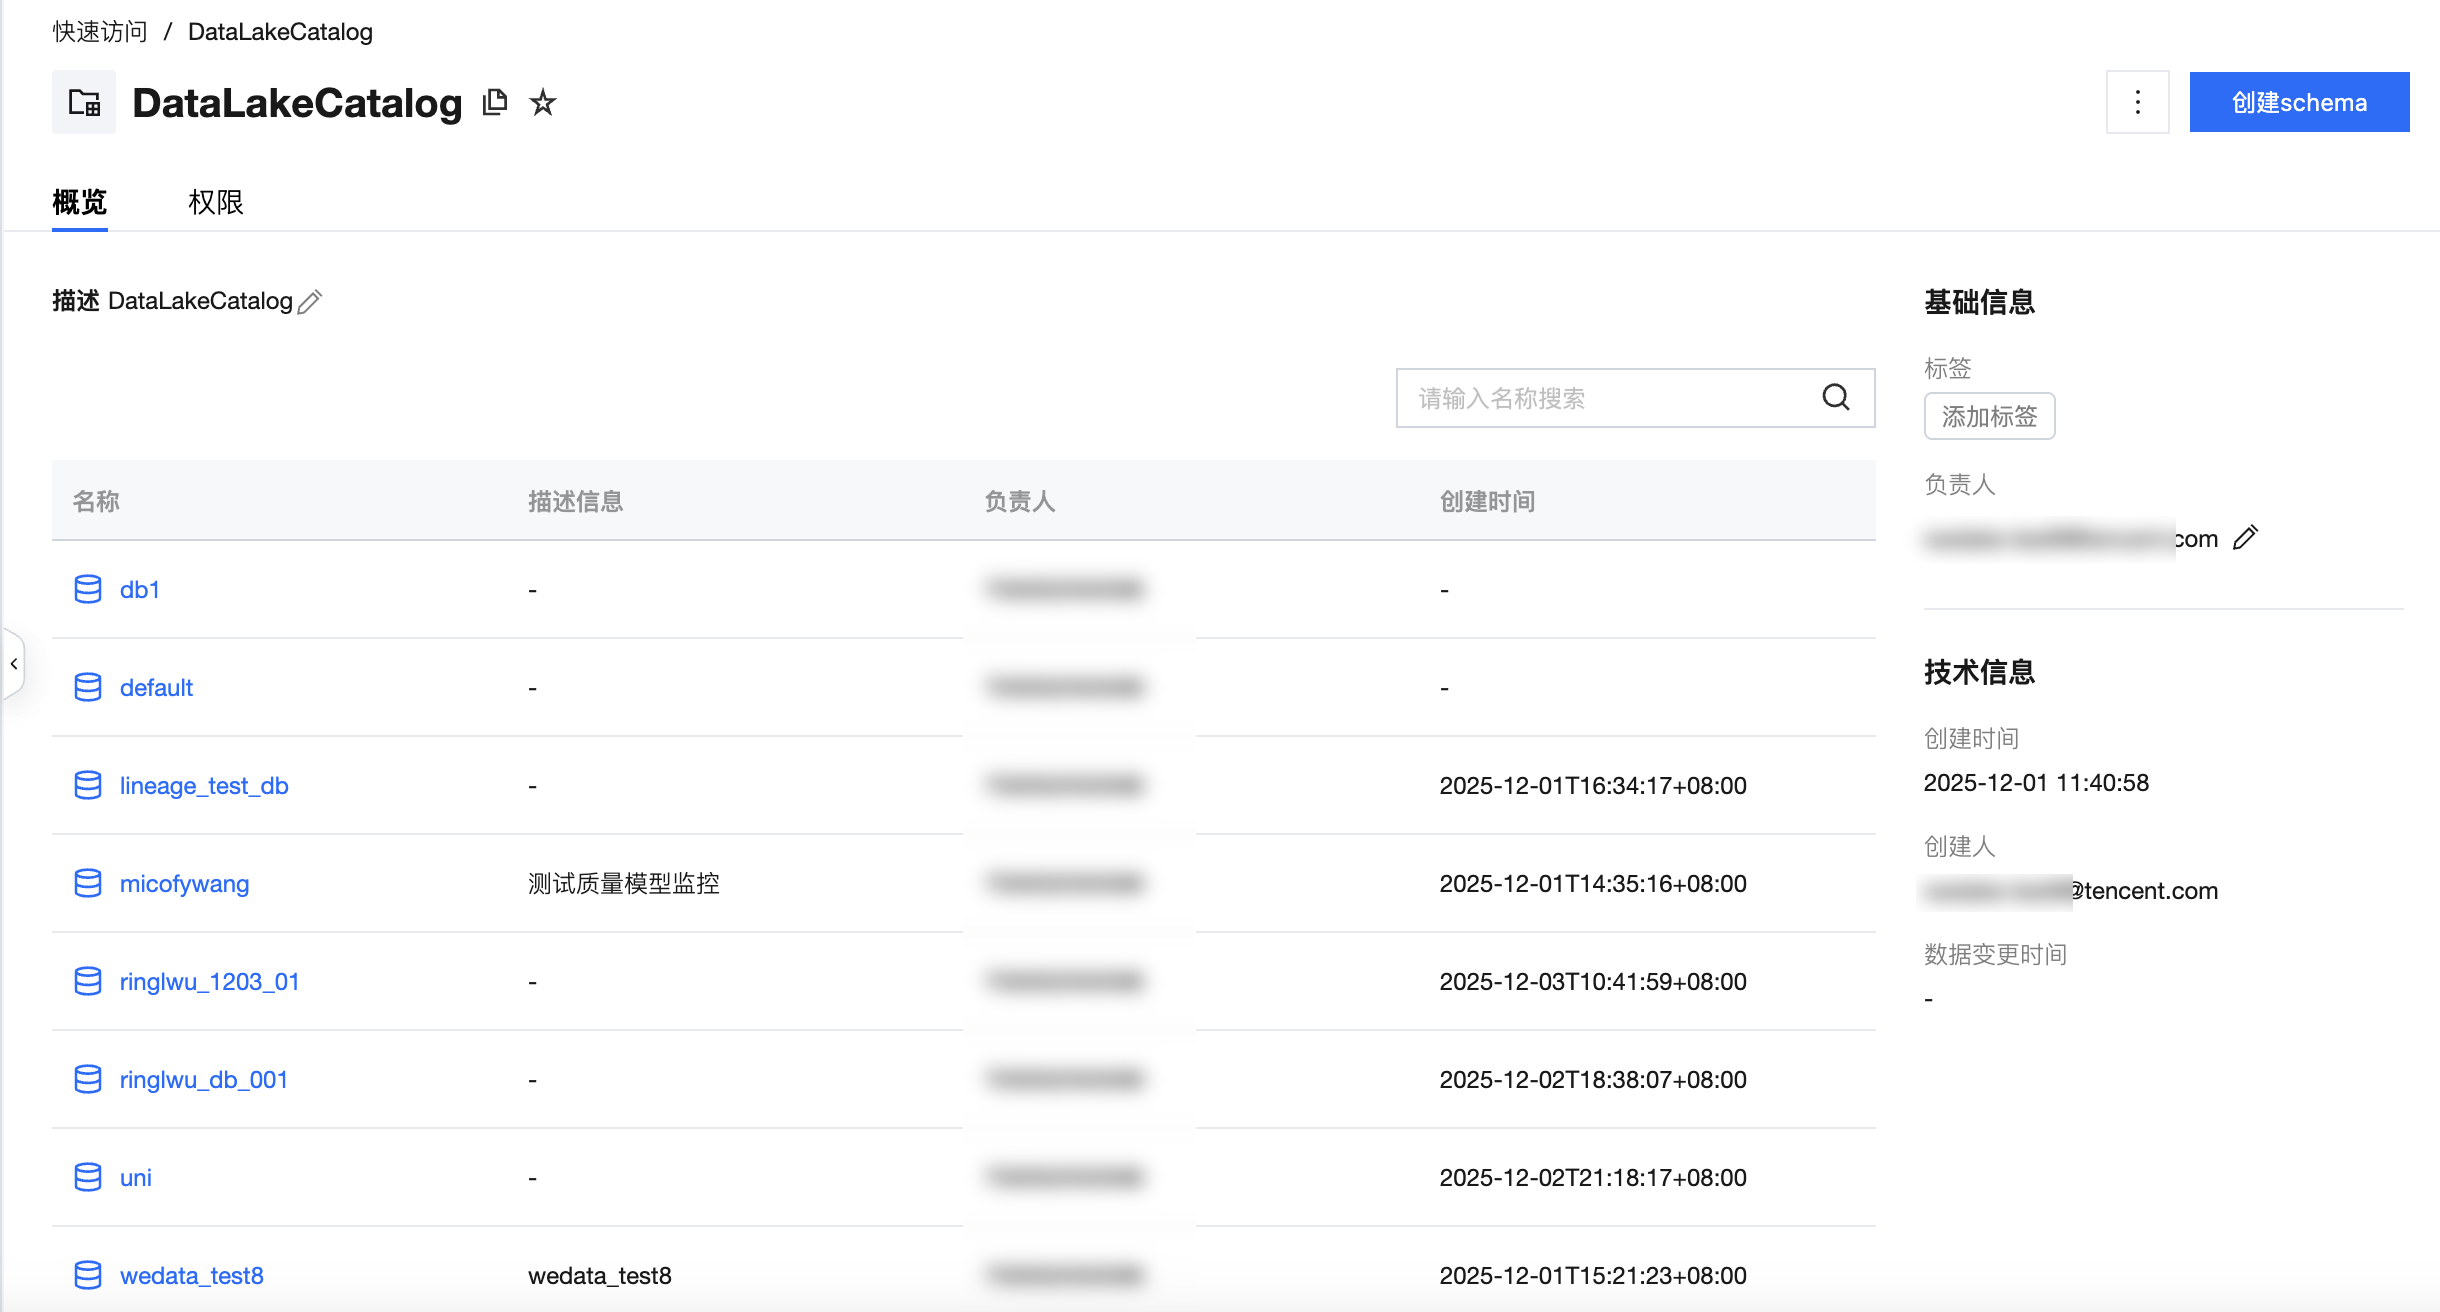
Task: Click the database icon next to uni
Action: click(88, 1177)
